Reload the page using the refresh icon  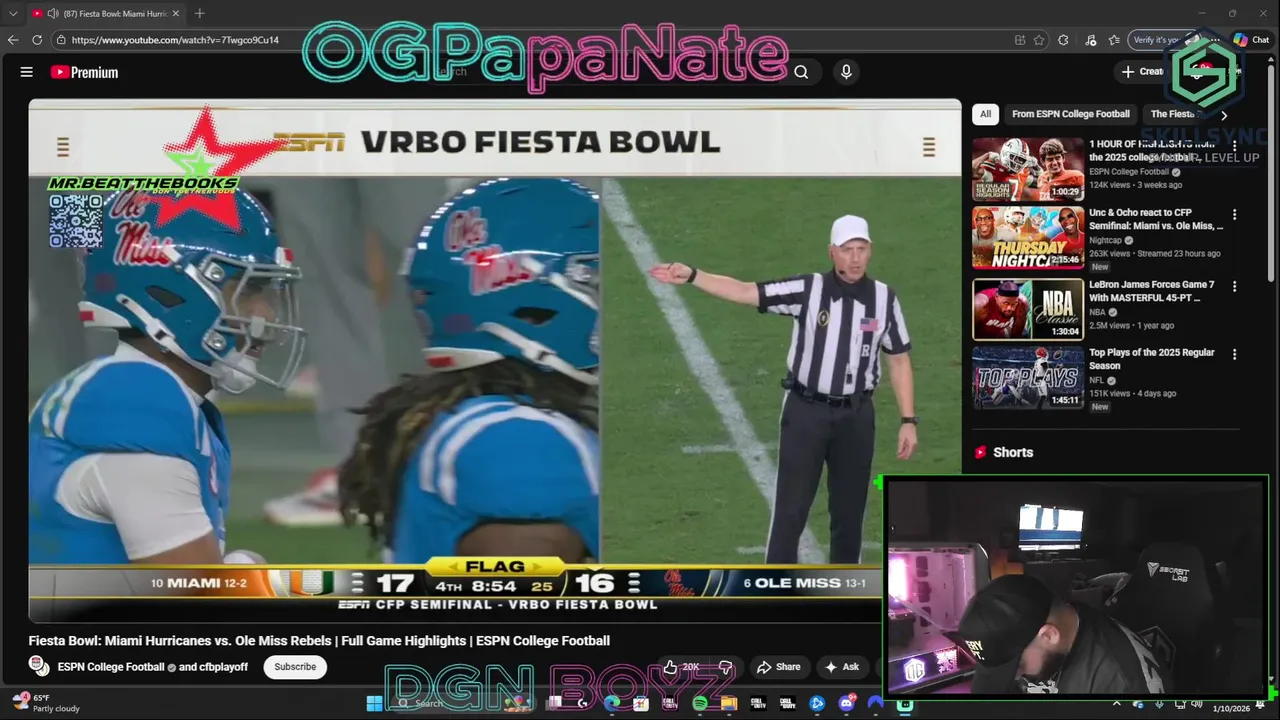[37, 40]
